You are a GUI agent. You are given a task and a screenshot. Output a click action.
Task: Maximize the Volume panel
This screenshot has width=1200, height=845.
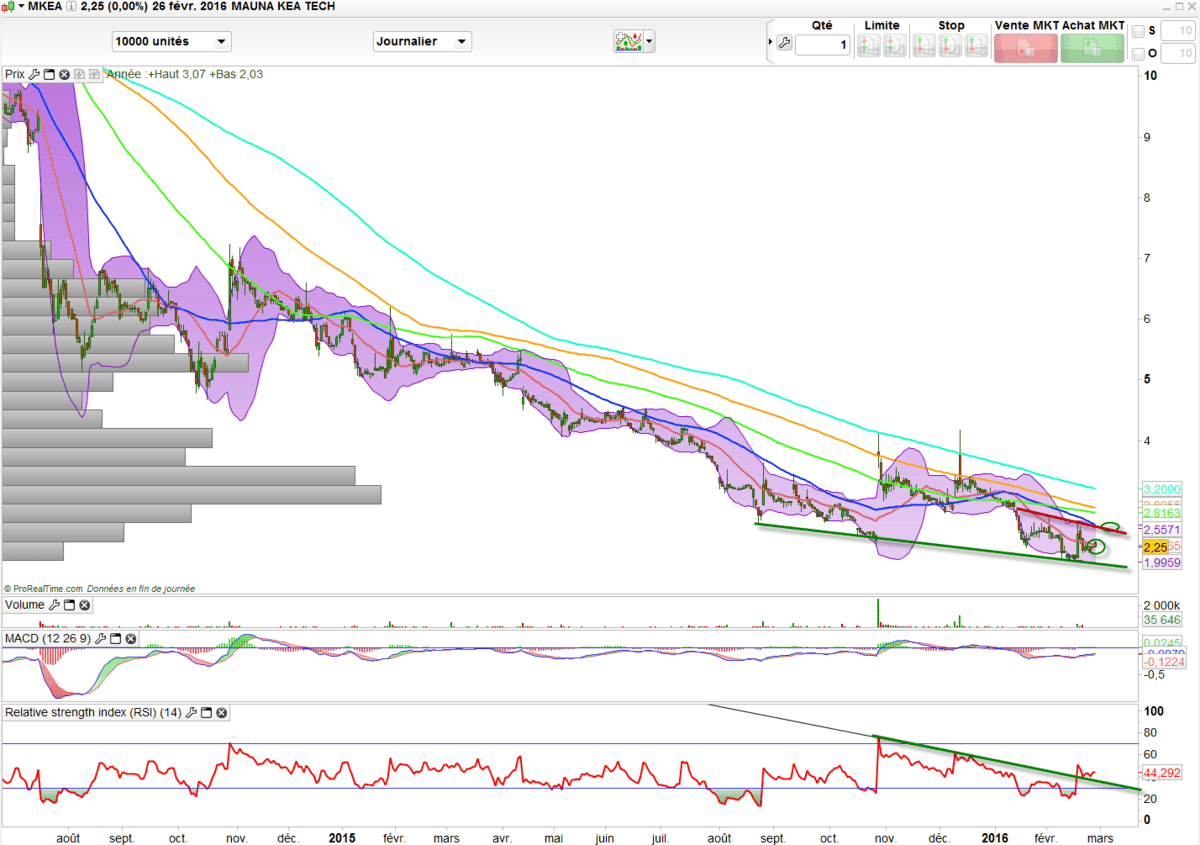(x=70, y=605)
